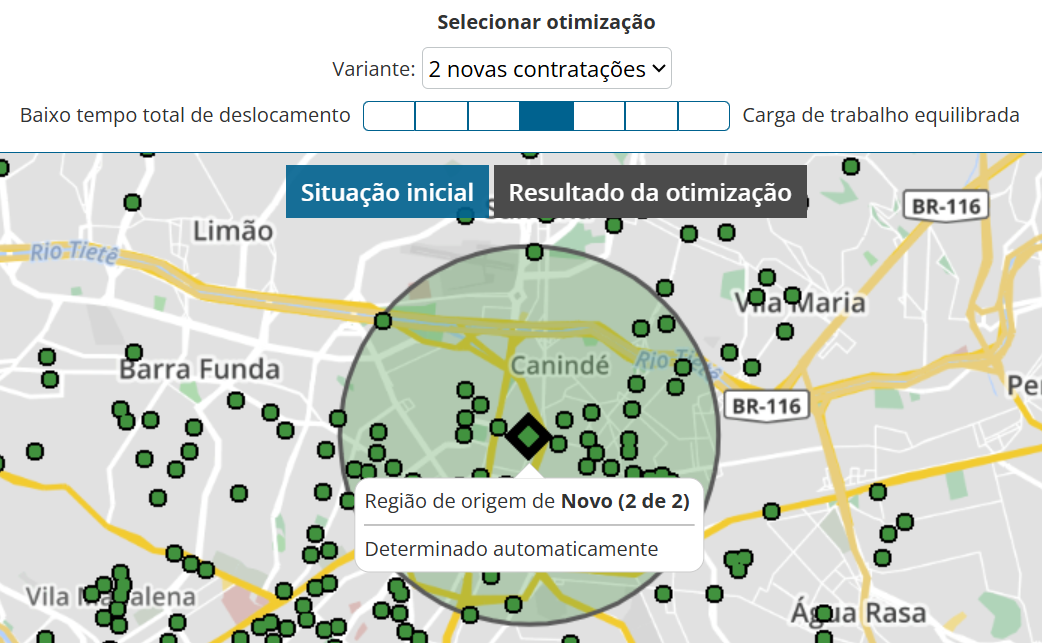
Task: Switch to the Situação inicial tab
Action: click(x=387, y=192)
